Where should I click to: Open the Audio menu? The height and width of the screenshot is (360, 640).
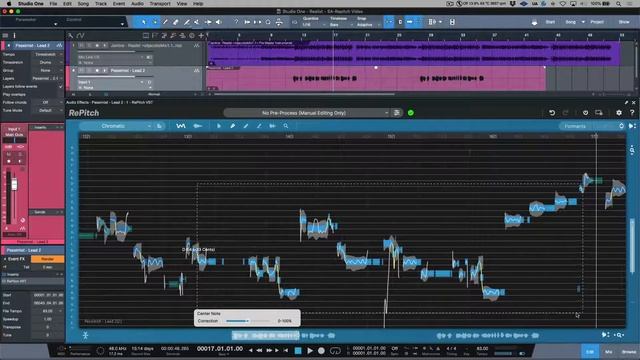137,4
